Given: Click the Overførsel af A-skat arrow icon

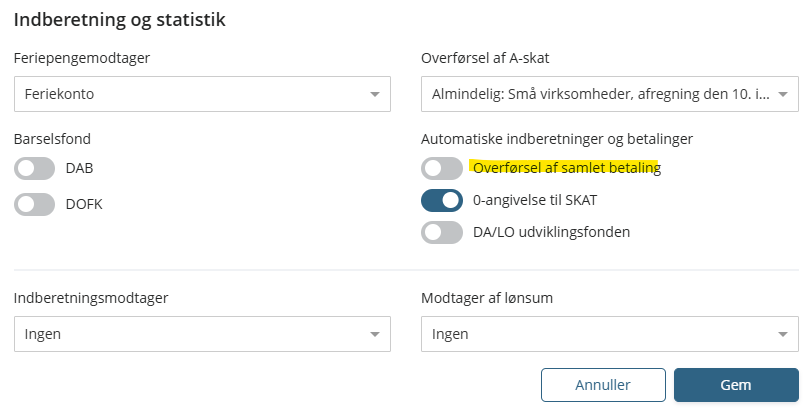Looking at the screenshot, I should [783, 95].
